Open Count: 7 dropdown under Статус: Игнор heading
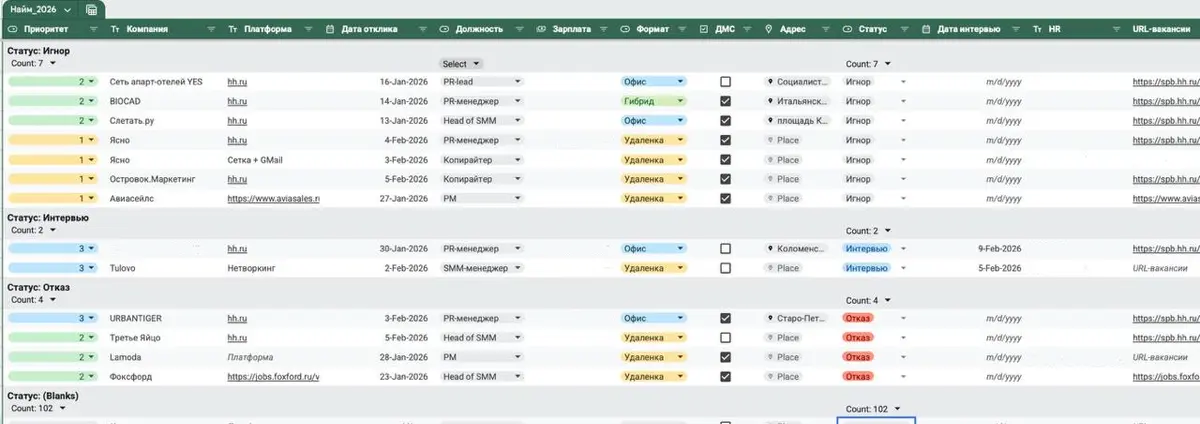This screenshot has height=424, width=1200. (x=33, y=63)
